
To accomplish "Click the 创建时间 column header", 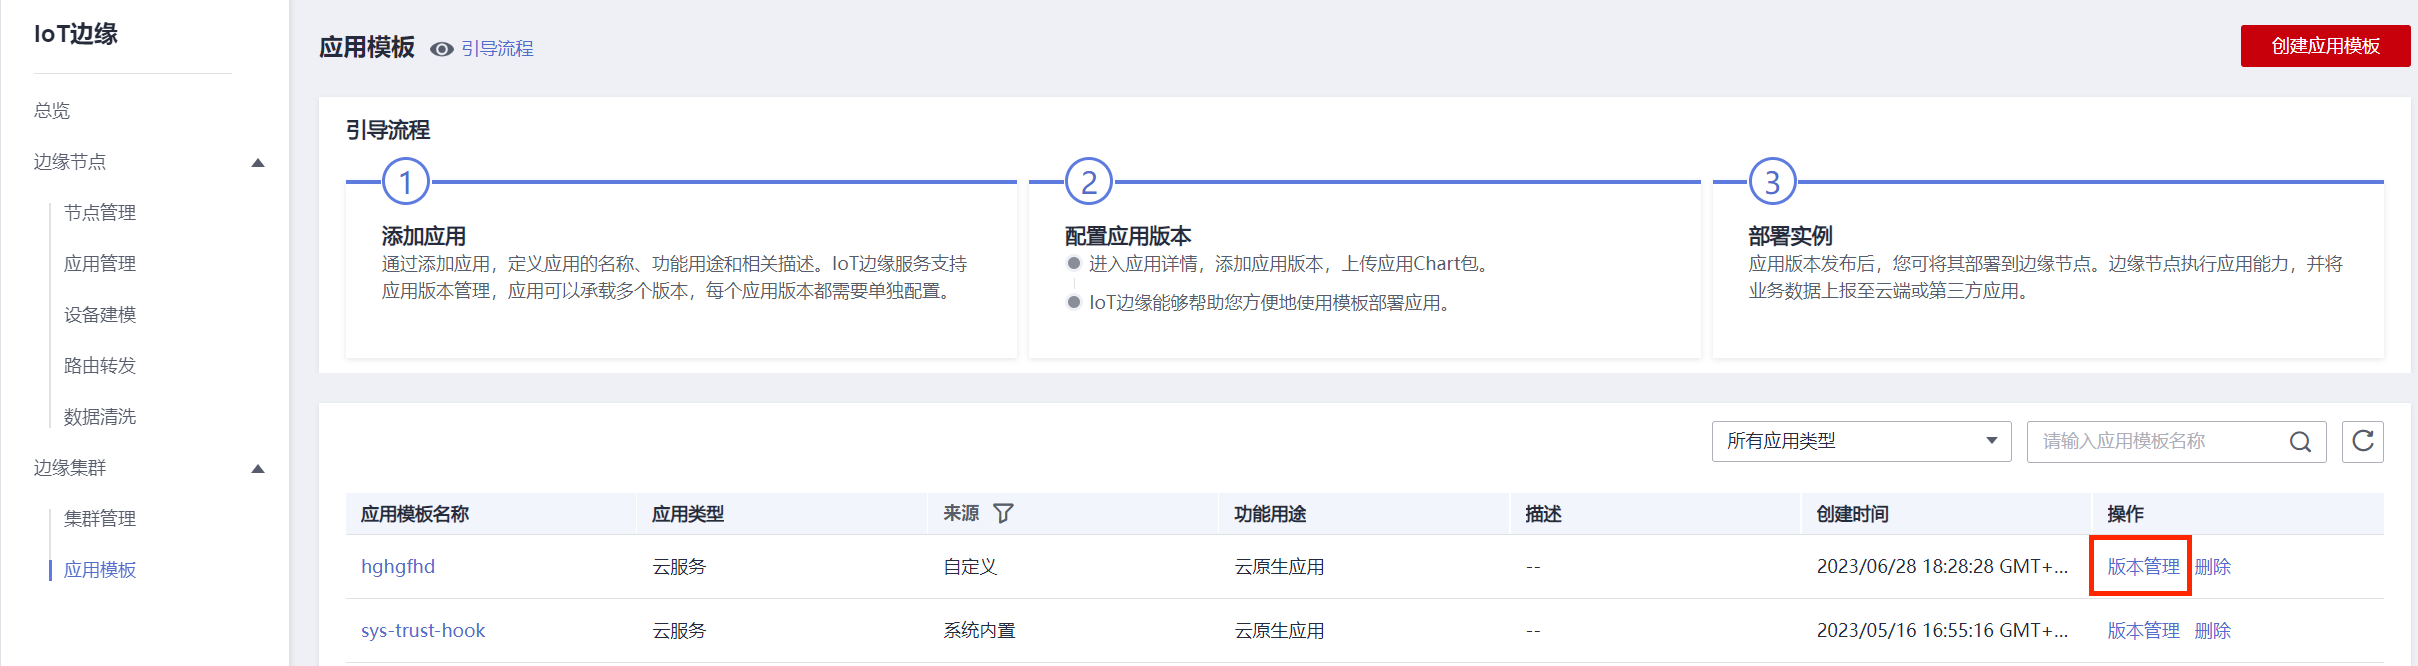I will click(x=1852, y=514).
